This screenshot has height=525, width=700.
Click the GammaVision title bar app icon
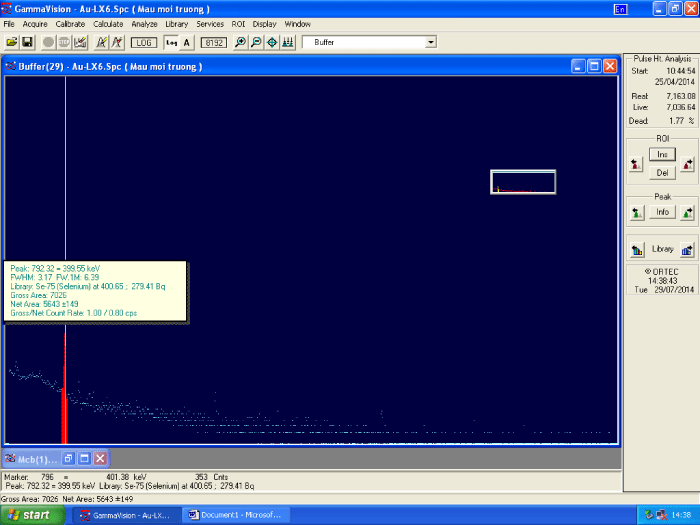(x=7, y=9)
